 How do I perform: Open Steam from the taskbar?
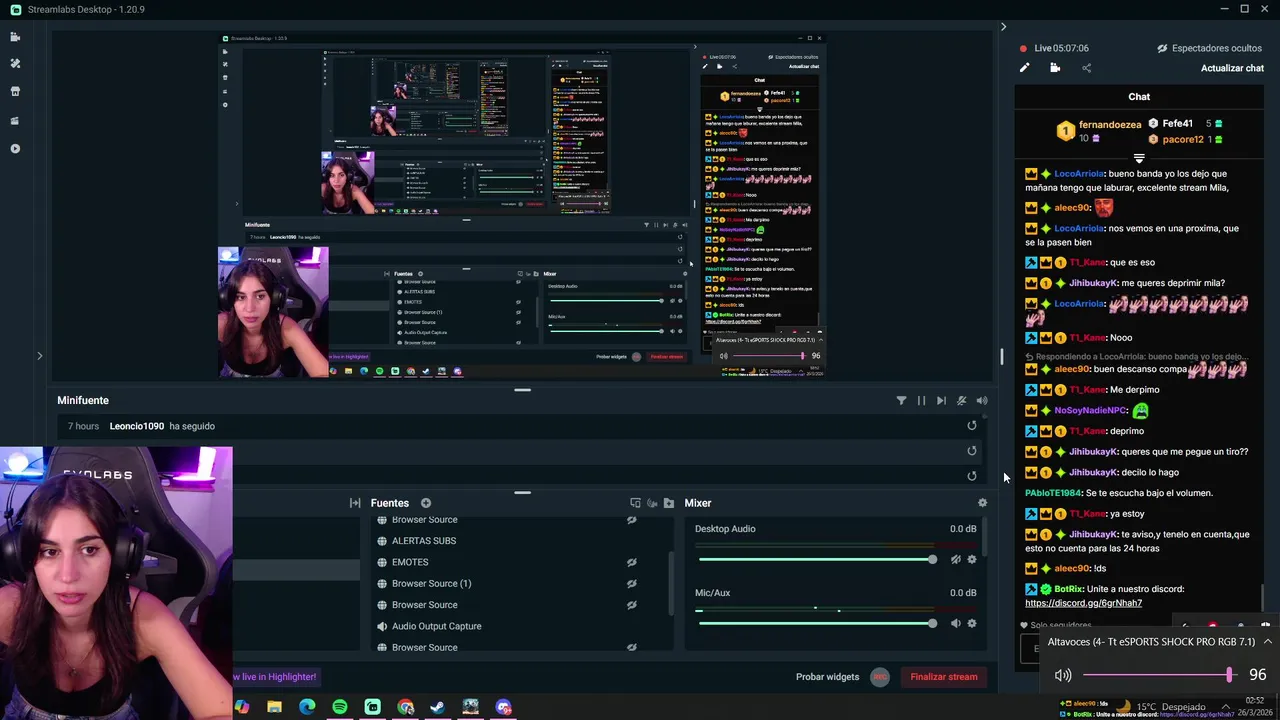tap(438, 707)
